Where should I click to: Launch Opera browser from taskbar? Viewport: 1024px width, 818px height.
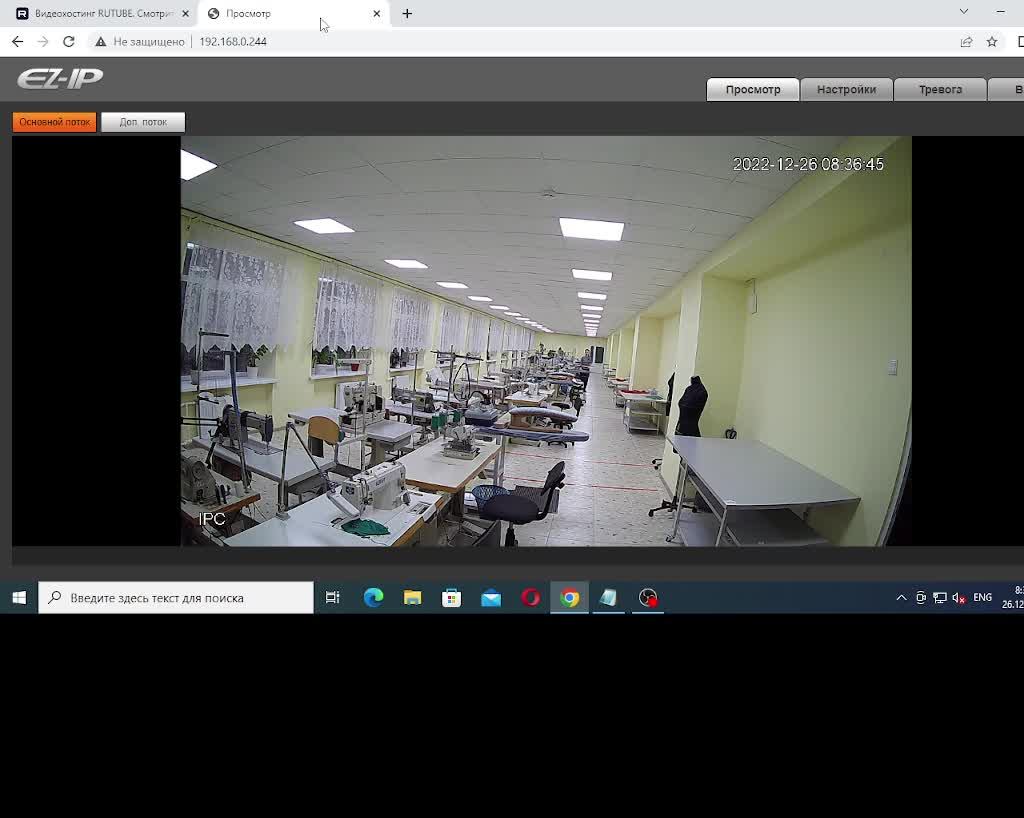click(530, 597)
